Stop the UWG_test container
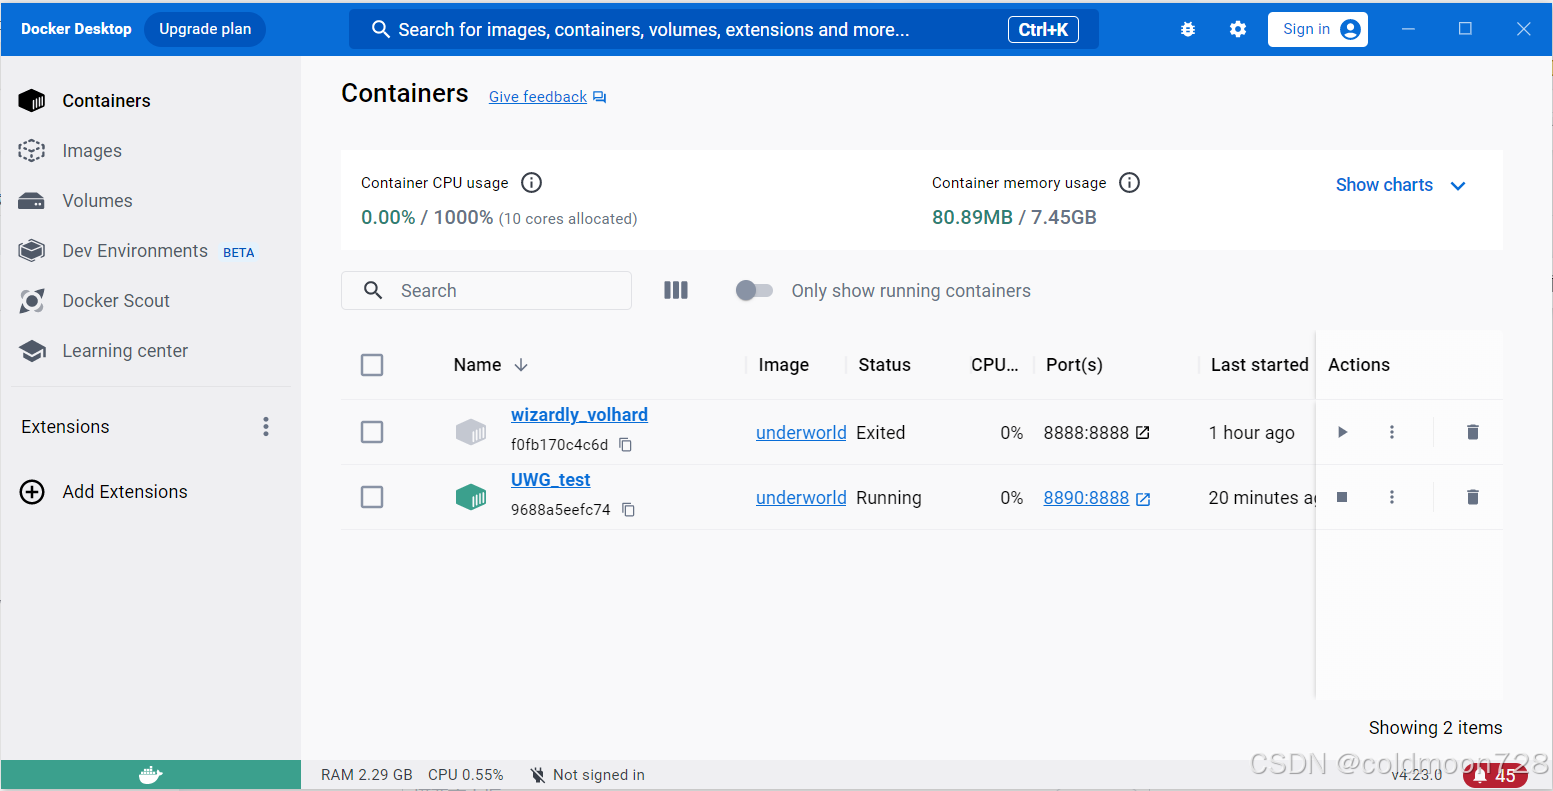The image size is (1553, 791). click(1341, 497)
